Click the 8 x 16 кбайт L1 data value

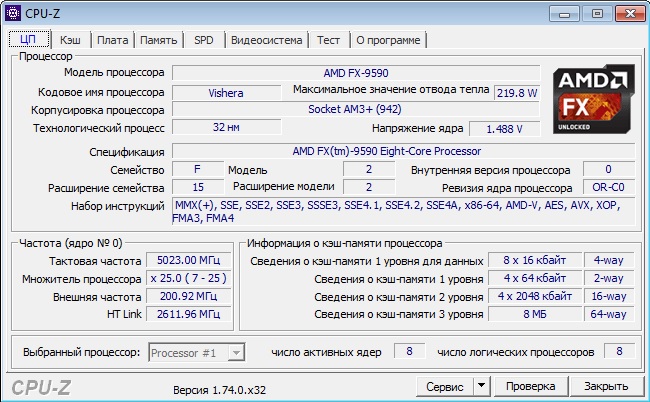point(535,260)
